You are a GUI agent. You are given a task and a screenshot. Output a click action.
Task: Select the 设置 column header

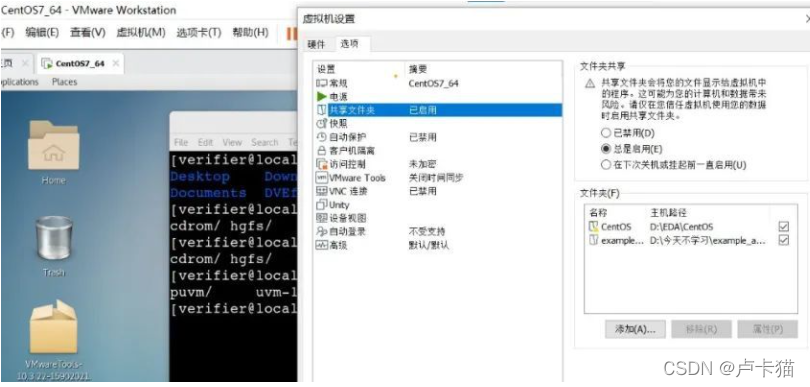click(325, 69)
